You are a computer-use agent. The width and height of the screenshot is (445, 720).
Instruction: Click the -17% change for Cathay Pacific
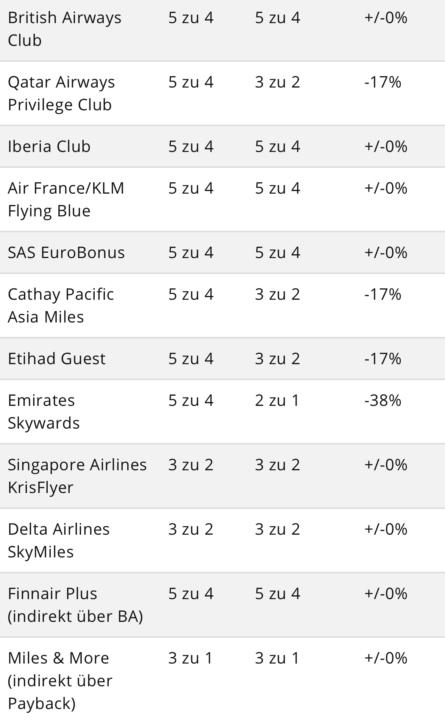pyautogui.click(x=383, y=294)
